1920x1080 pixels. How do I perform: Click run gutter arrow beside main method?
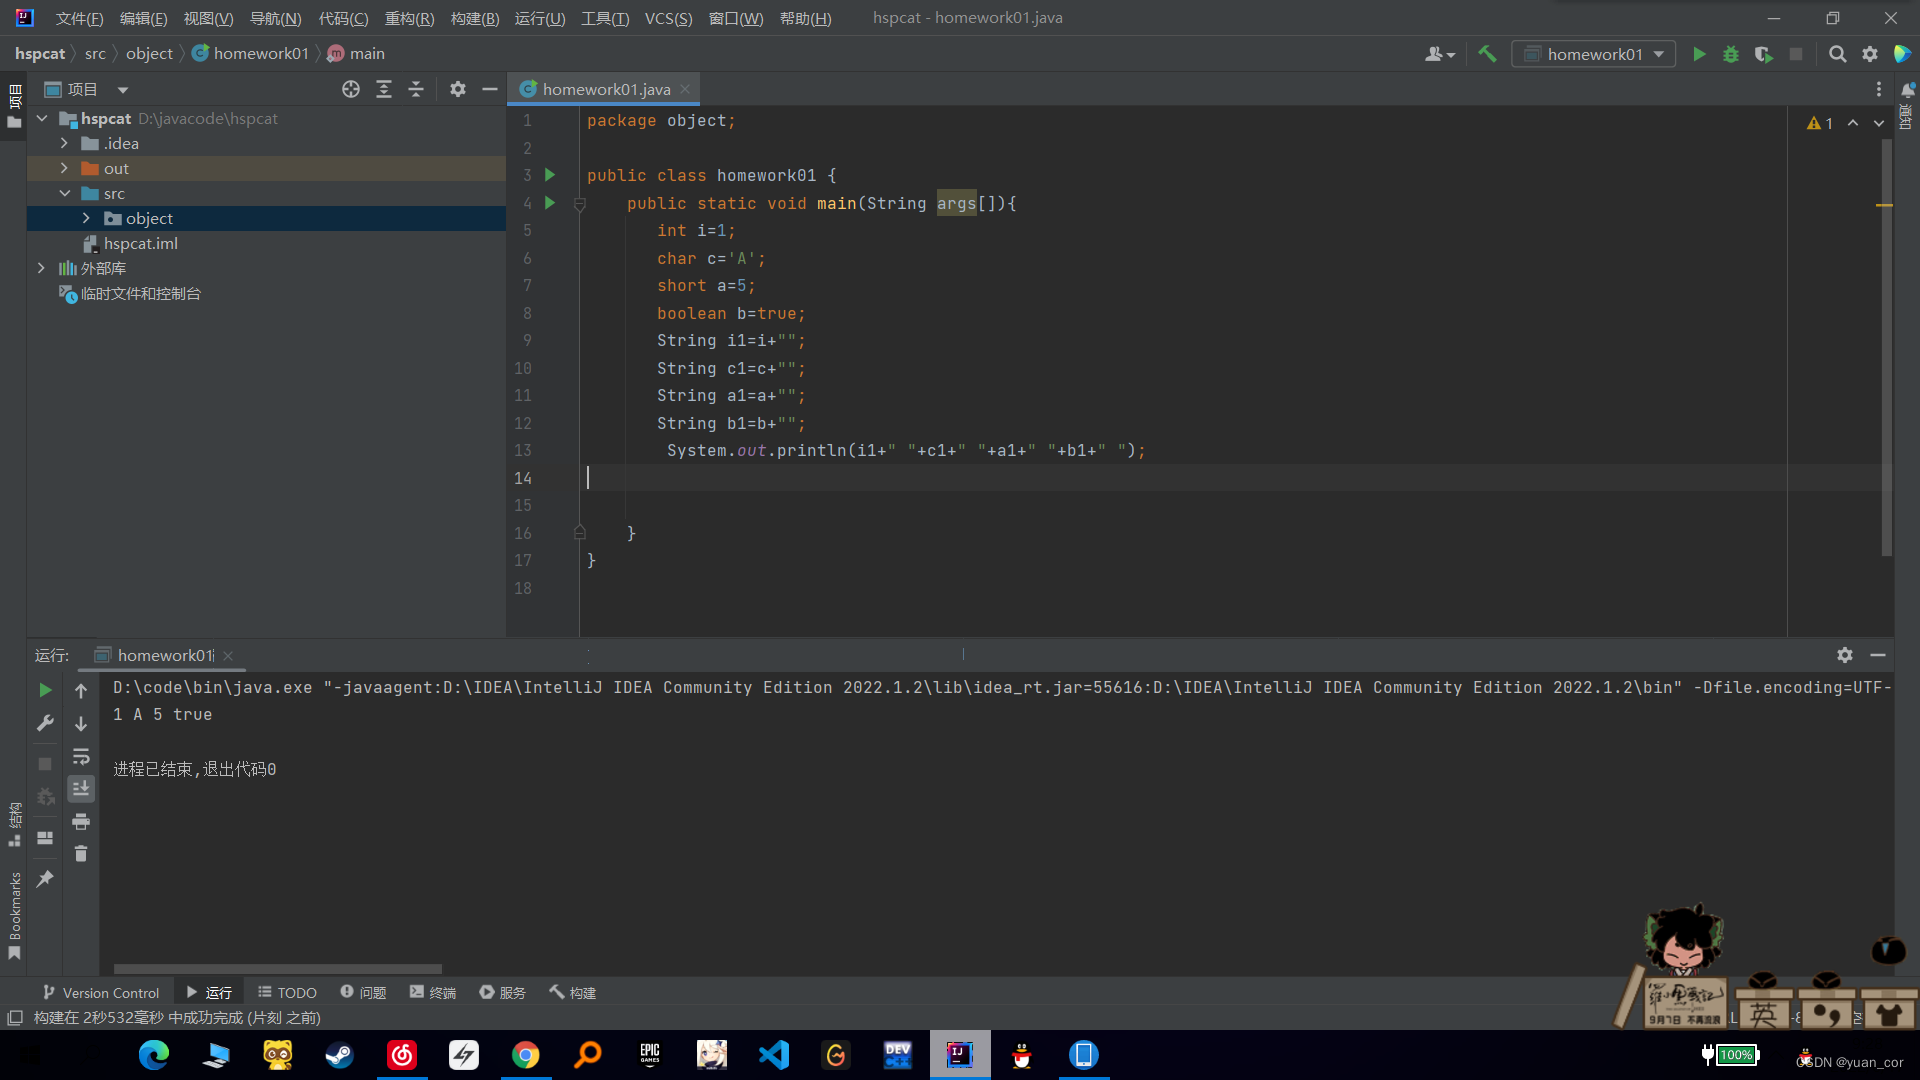(549, 203)
